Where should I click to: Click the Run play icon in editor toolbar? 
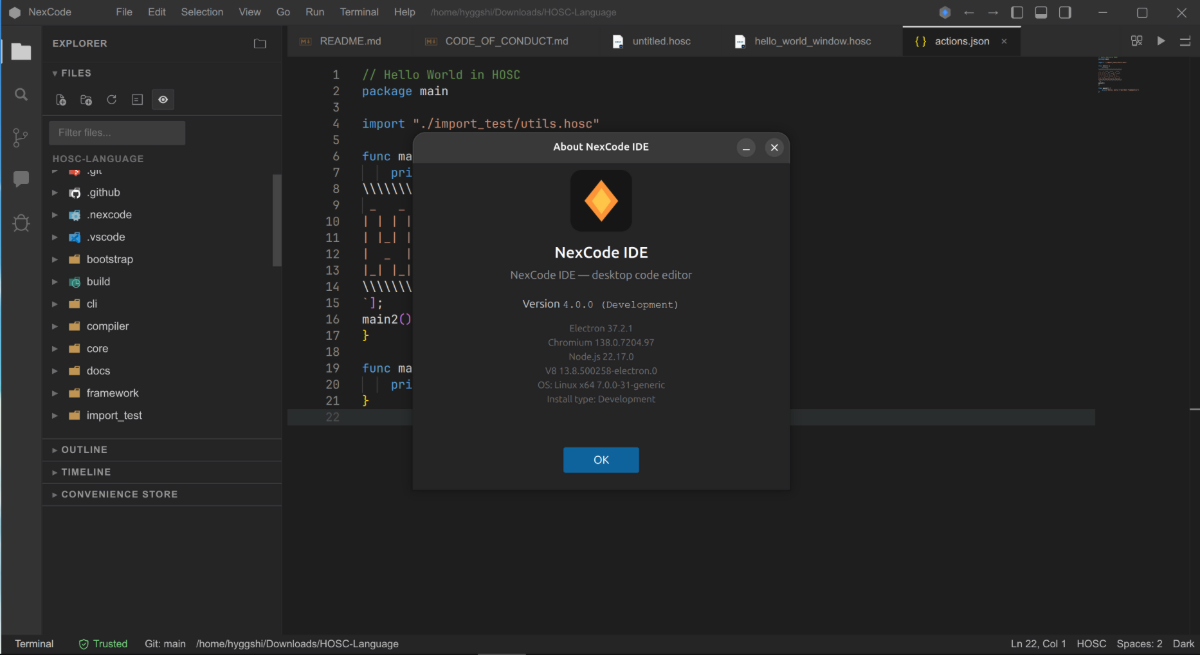tap(1161, 41)
